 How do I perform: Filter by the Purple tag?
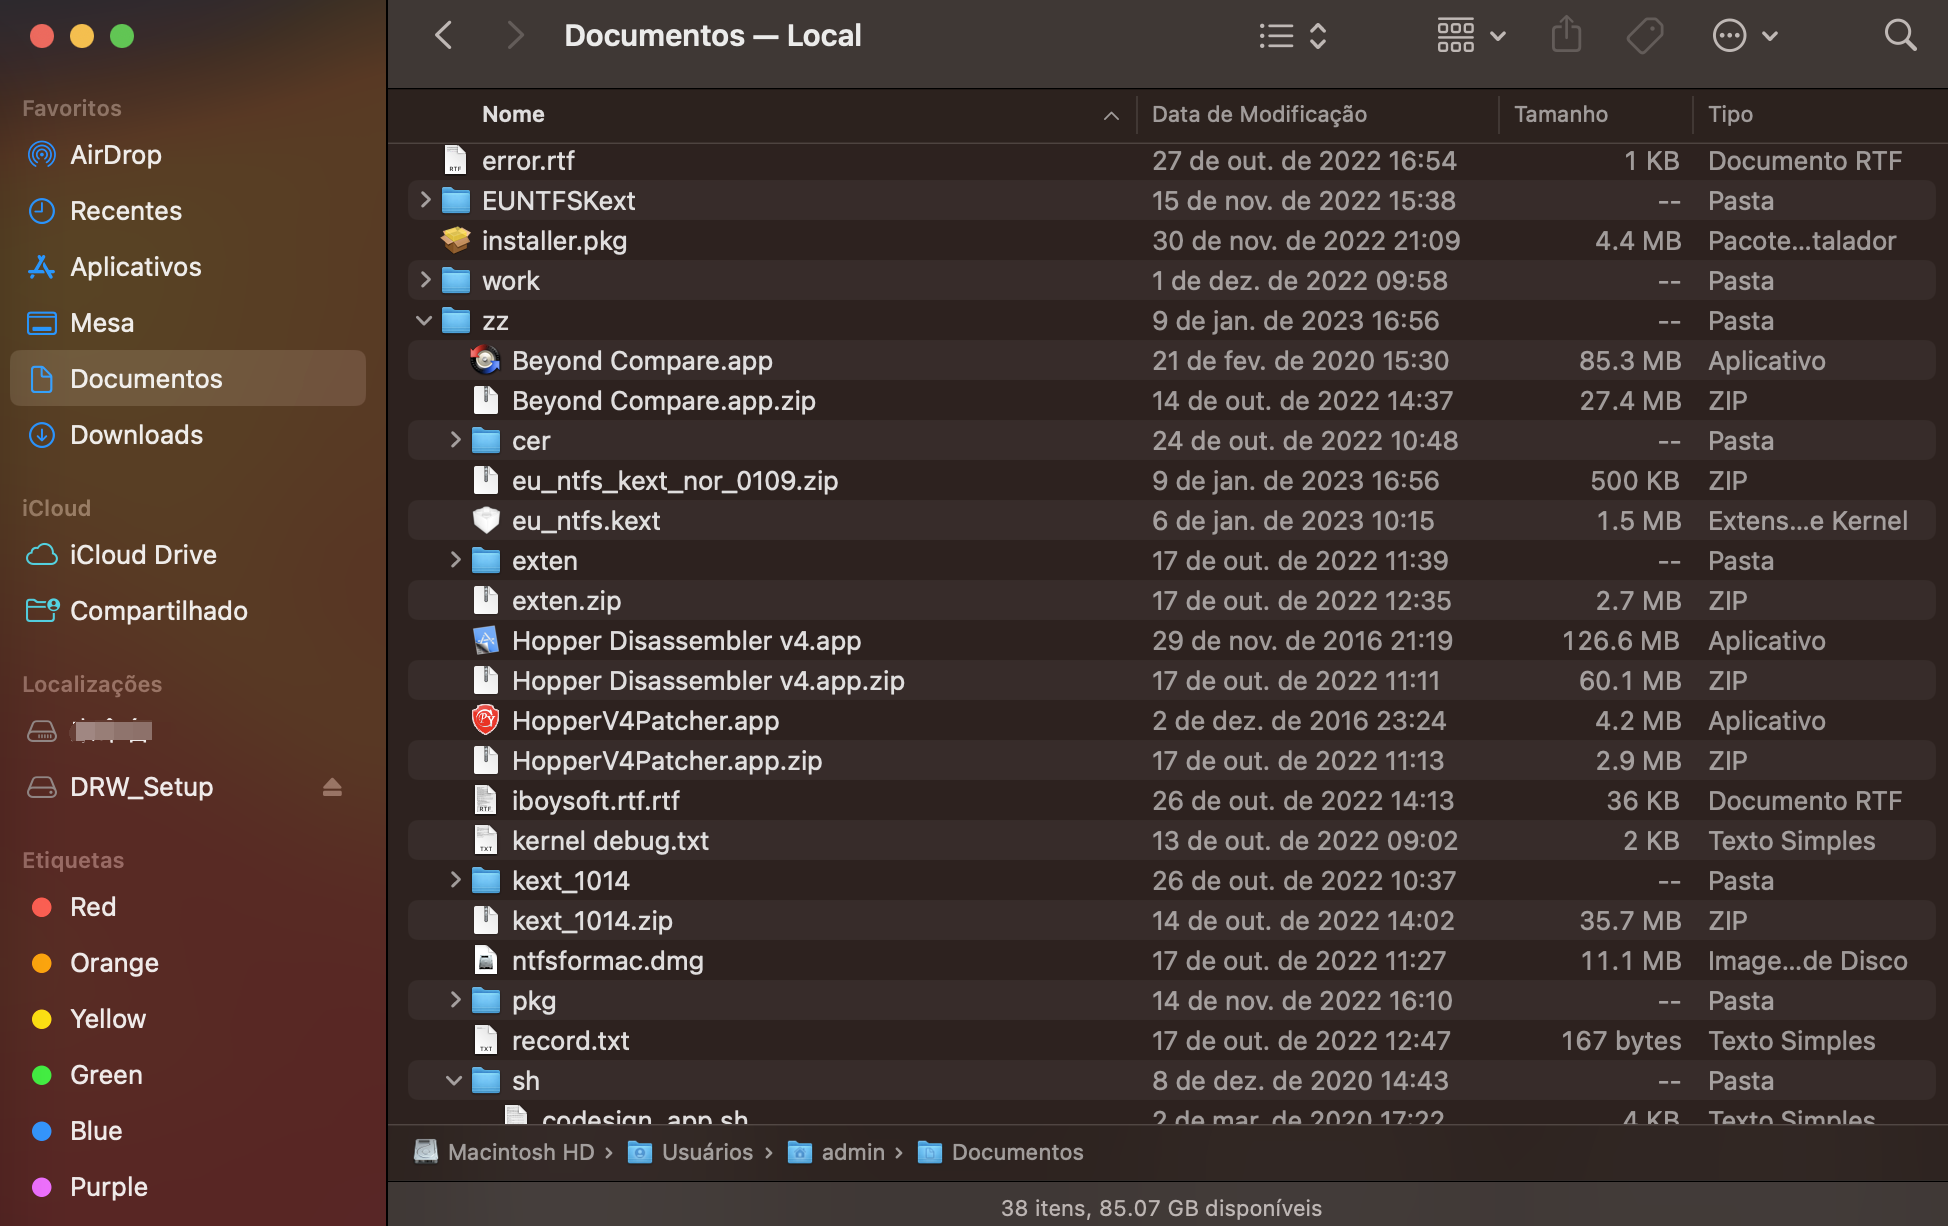point(188,1187)
